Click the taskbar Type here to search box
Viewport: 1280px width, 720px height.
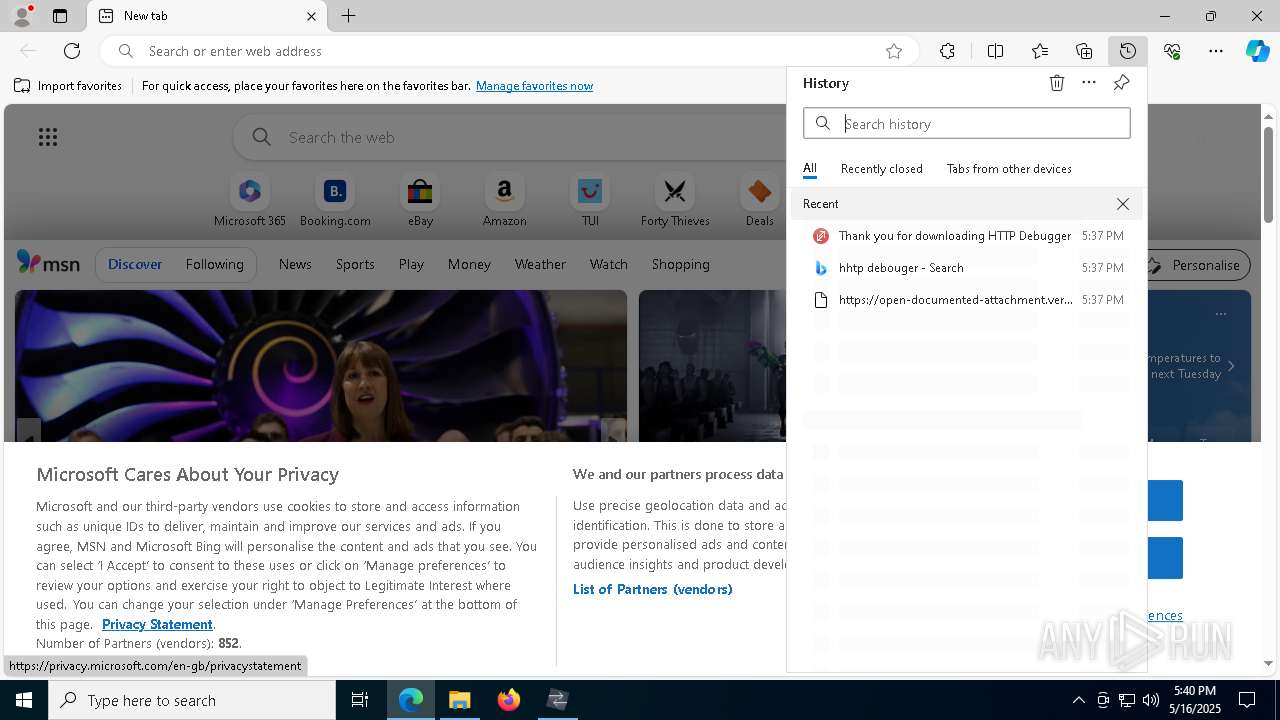click(x=192, y=700)
